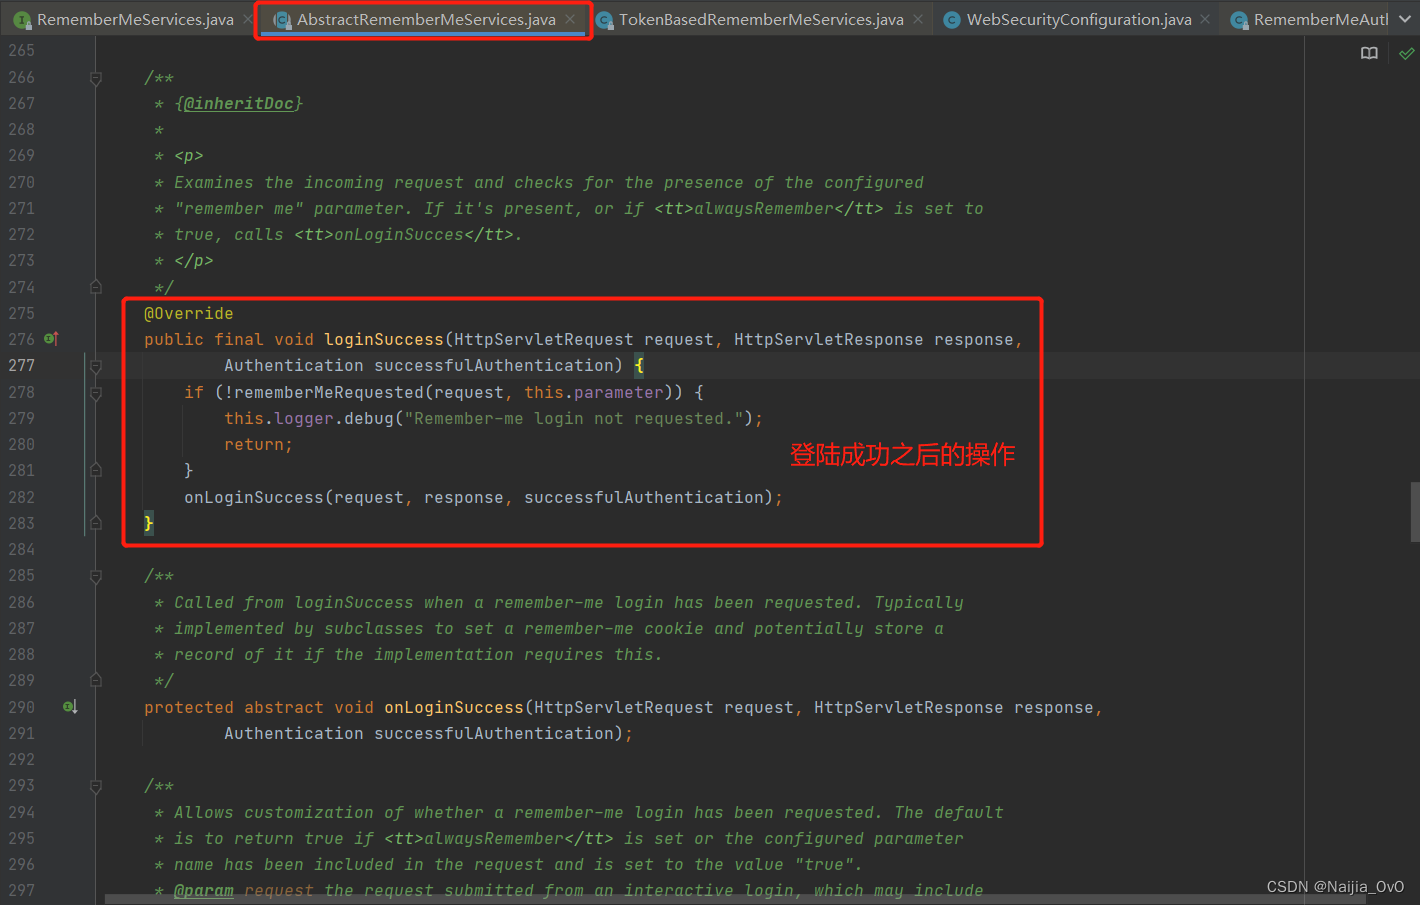Click the class icon on TokenBasedRememberMeServices.java tab
The height and width of the screenshot is (905, 1420).
[x=604, y=20]
